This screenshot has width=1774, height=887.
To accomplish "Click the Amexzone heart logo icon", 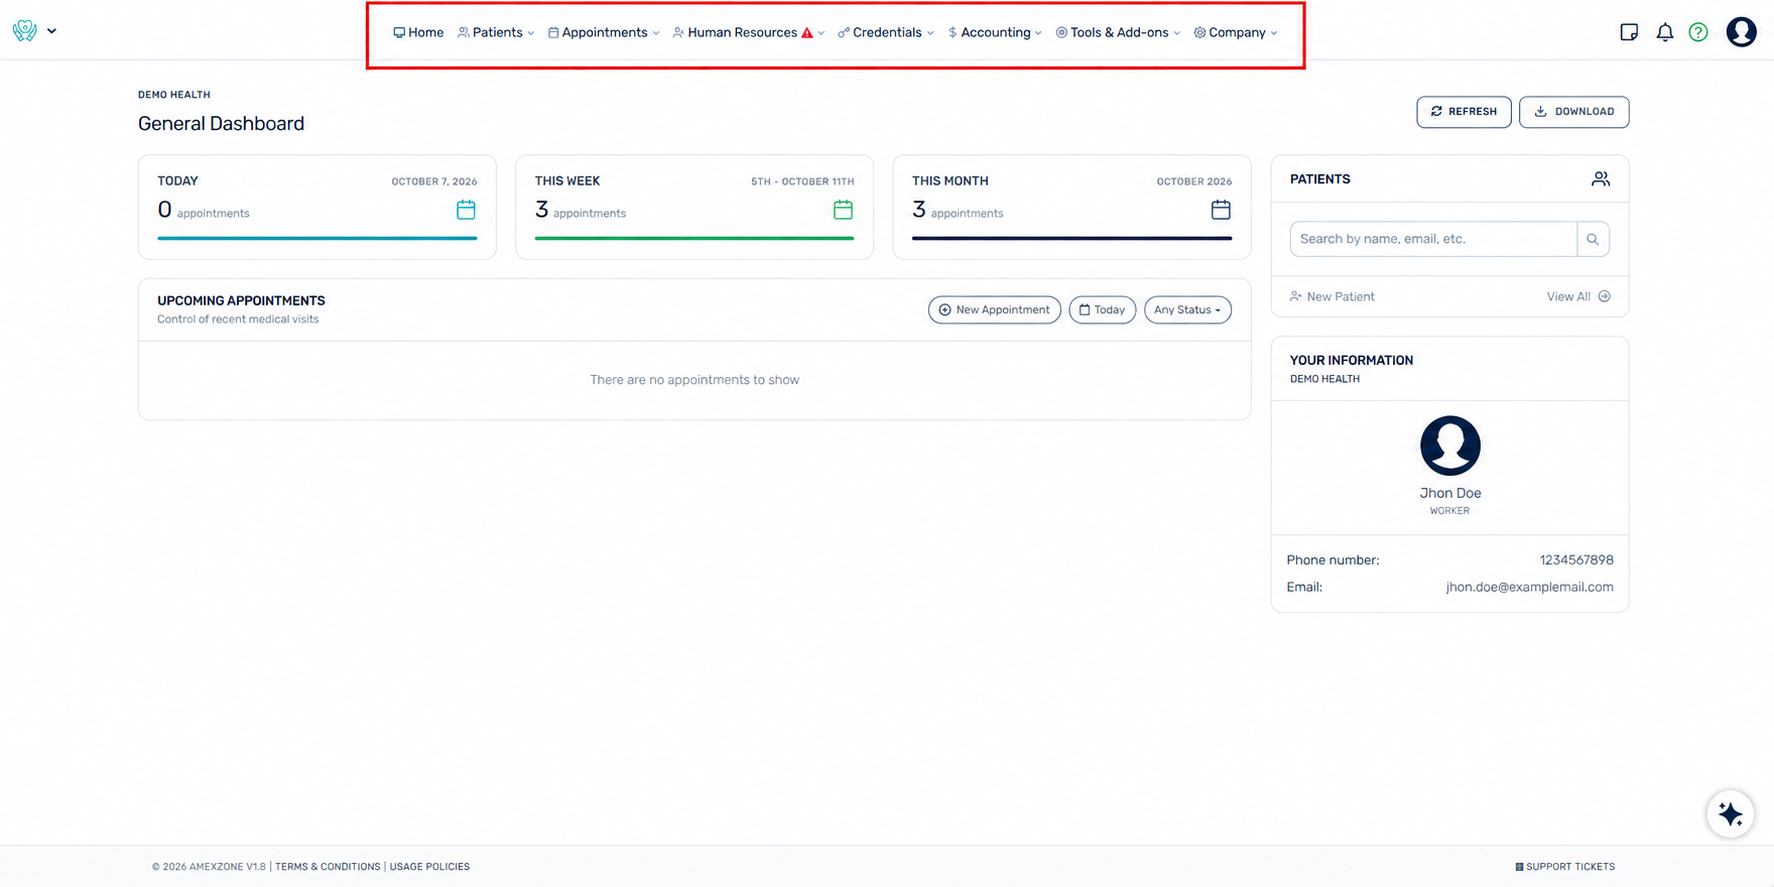I will [x=25, y=31].
